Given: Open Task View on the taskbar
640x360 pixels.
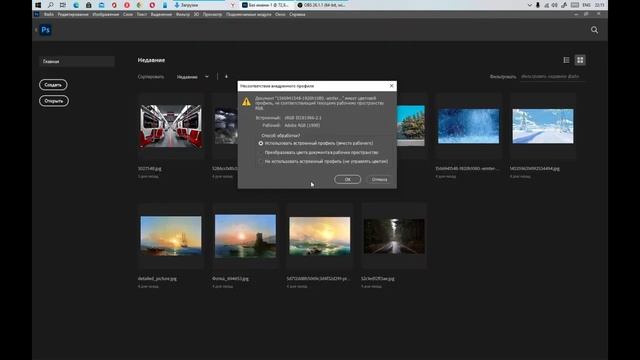Looking at the screenshot, I should point(63,5).
